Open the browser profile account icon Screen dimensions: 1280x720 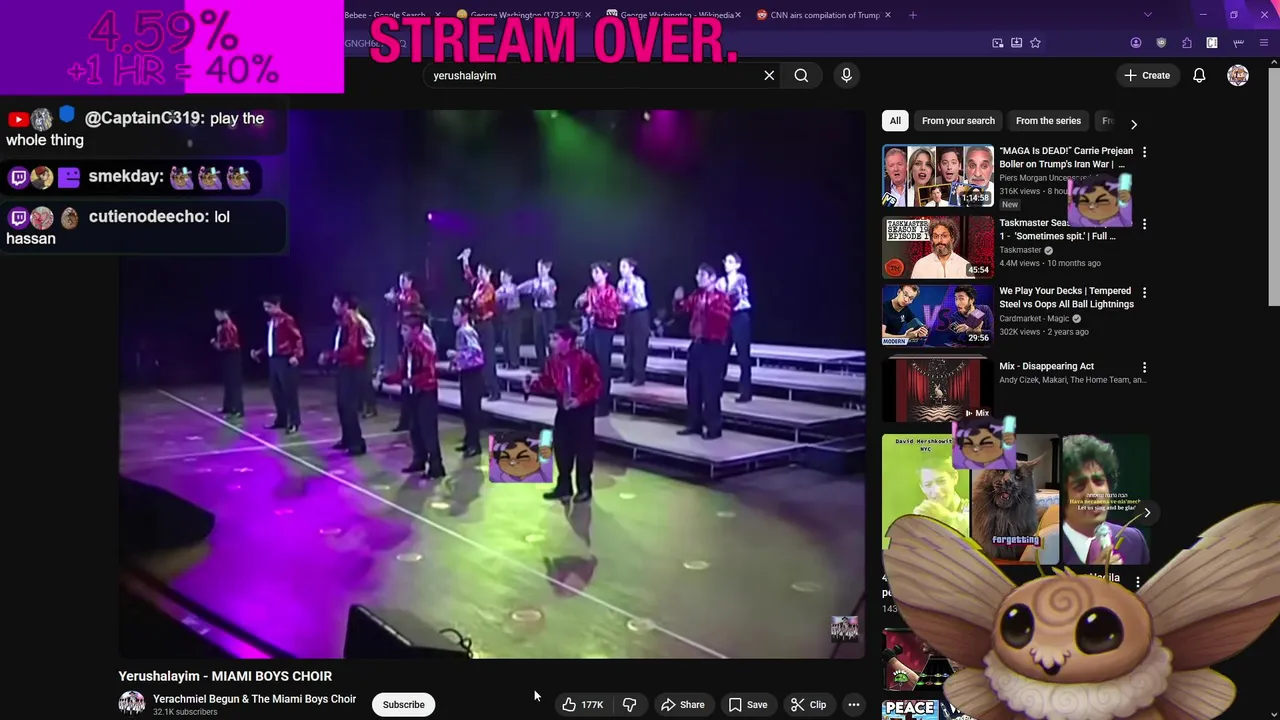pyautogui.click(x=1136, y=43)
